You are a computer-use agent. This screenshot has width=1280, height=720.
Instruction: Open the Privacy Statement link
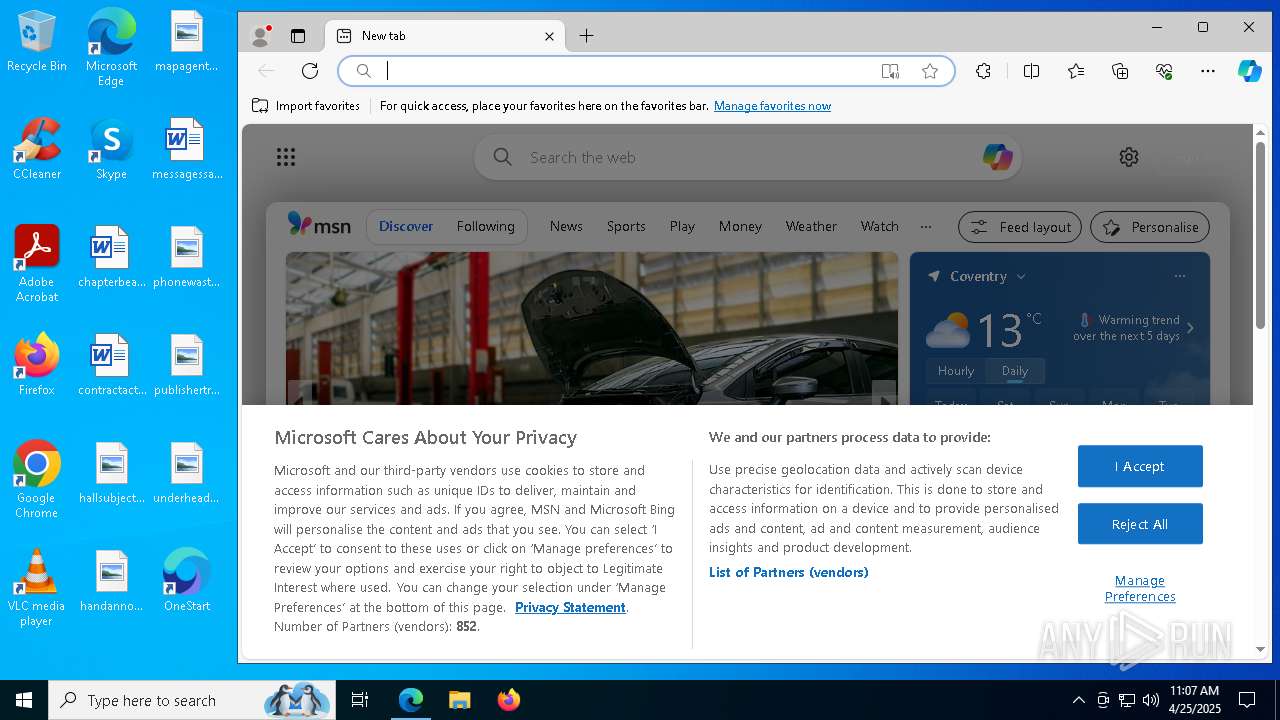[570, 607]
